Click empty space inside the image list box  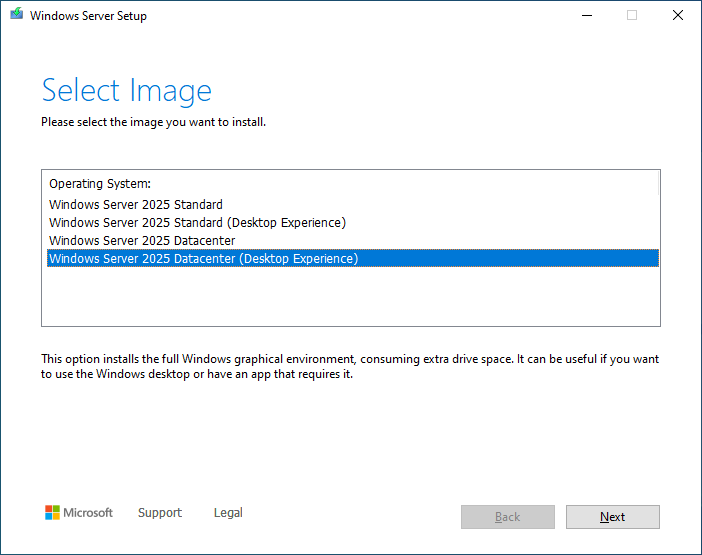click(x=353, y=296)
